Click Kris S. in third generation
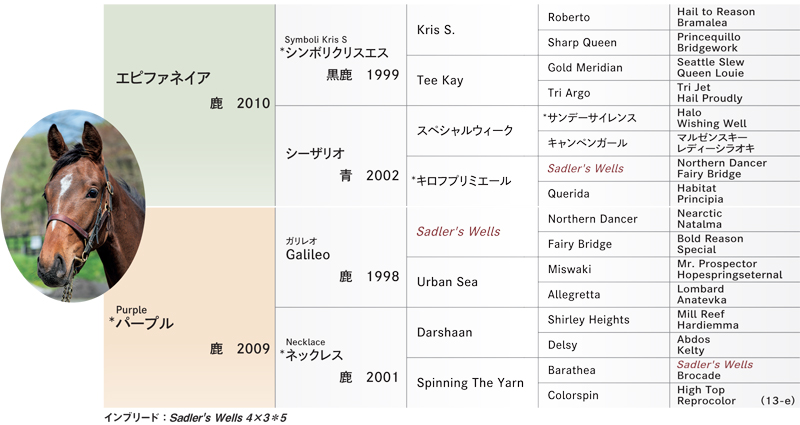The height and width of the screenshot is (425, 800). click(435, 30)
